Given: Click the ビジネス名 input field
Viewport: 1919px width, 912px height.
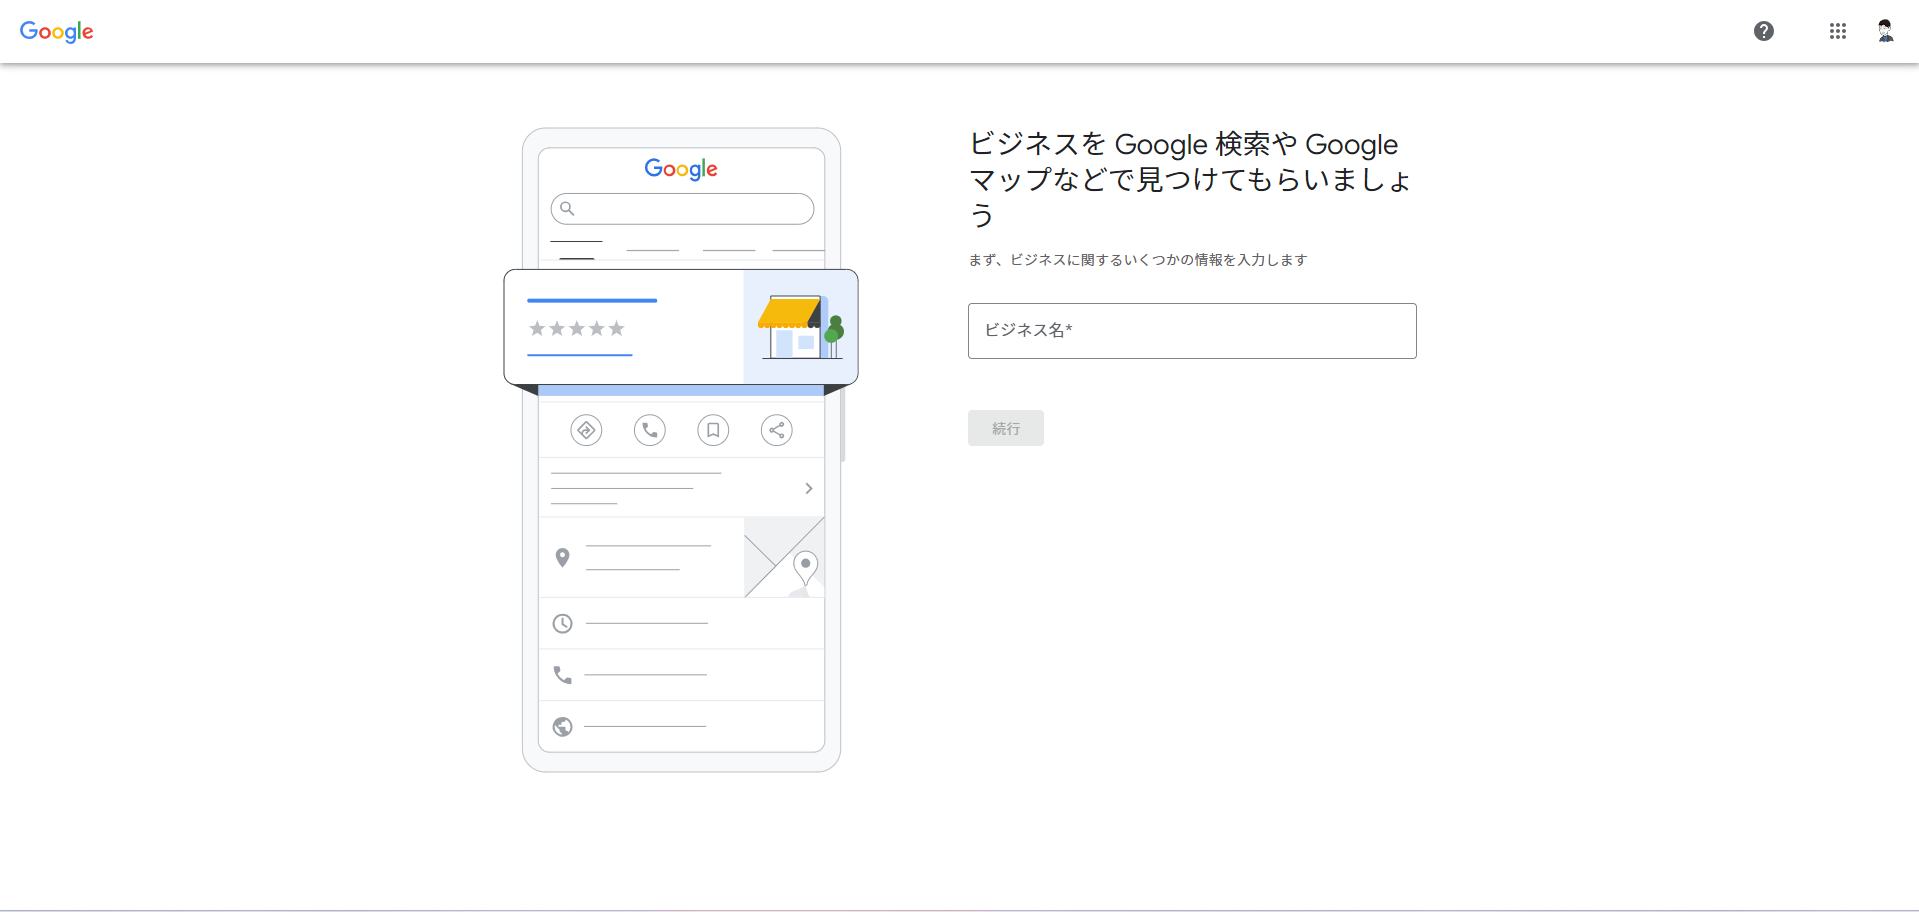Looking at the screenshot, I should point(1192,331).
